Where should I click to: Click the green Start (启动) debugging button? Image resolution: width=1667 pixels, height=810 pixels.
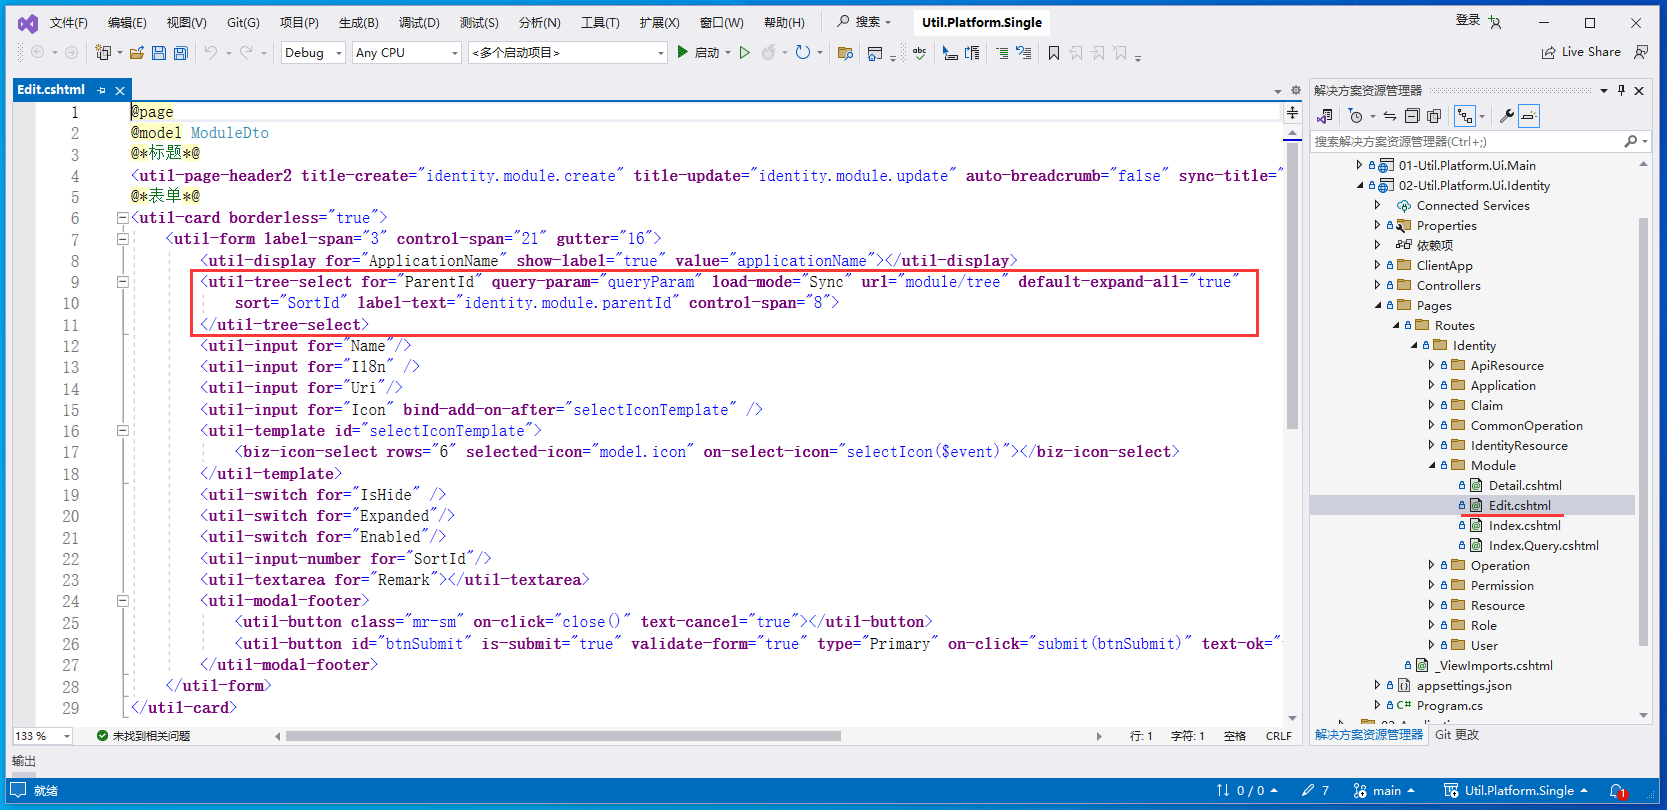[x=698, y=52]
